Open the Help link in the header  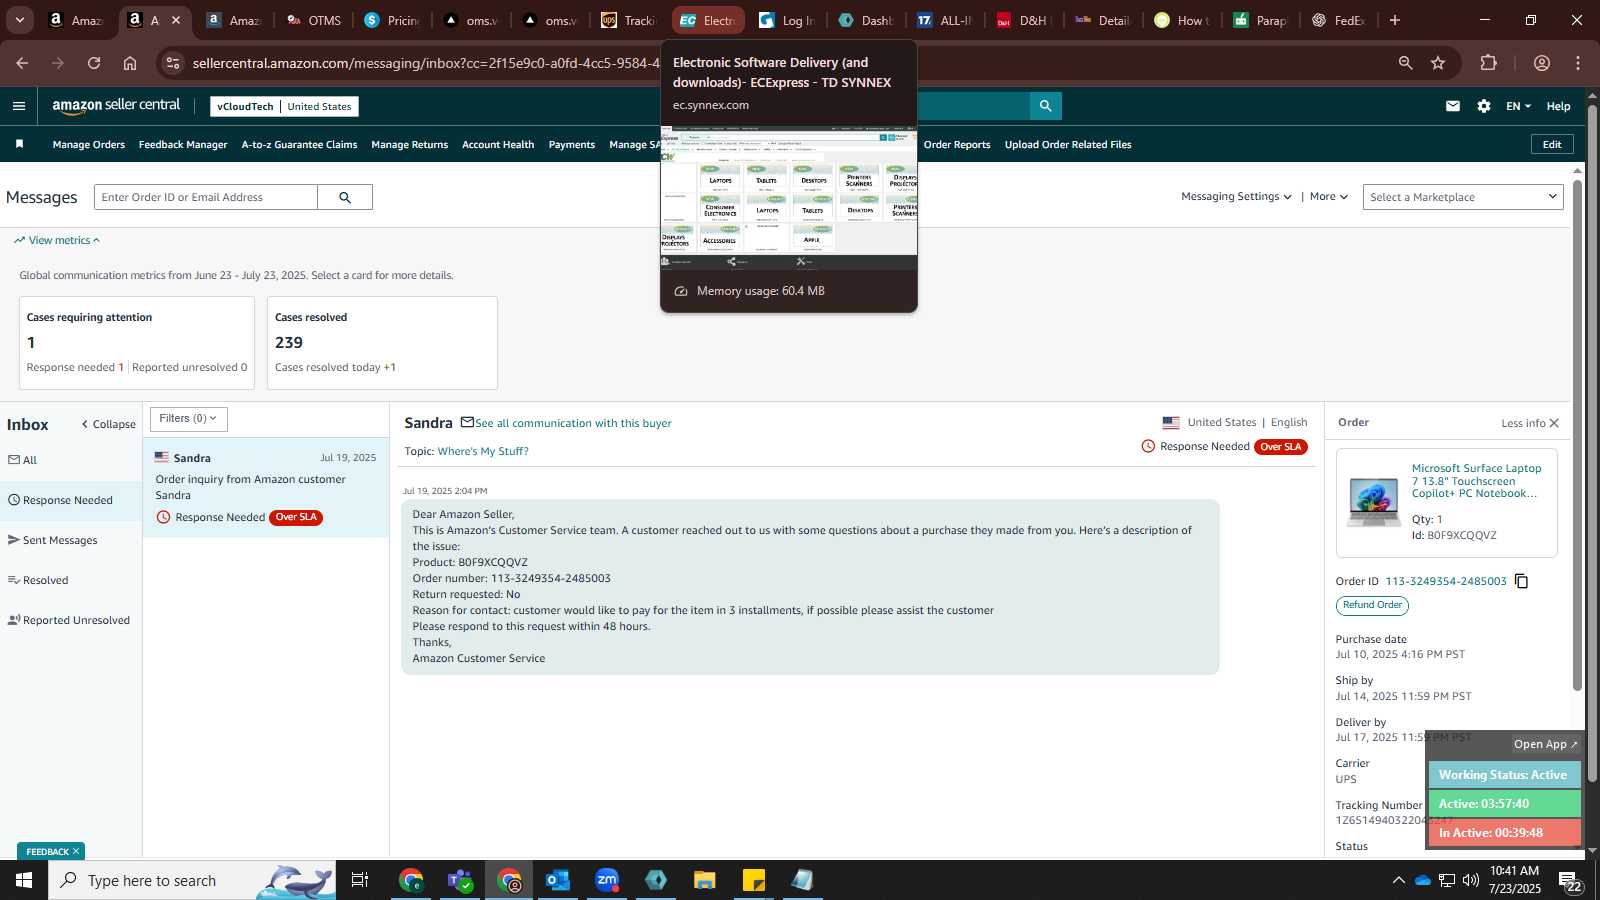pos(1558,106)
